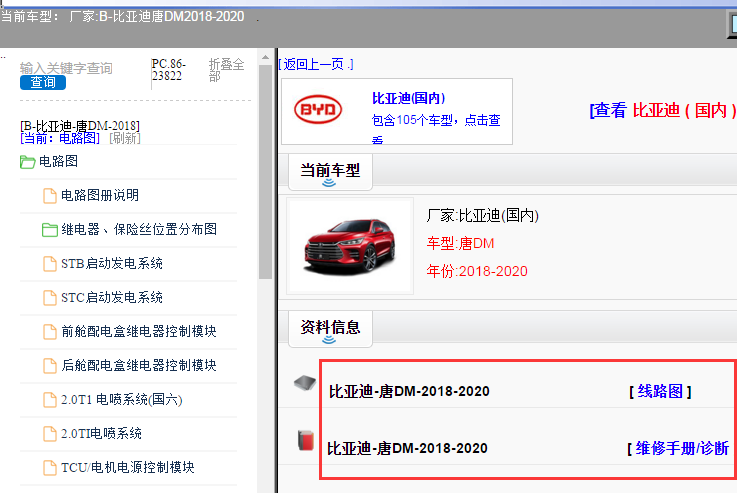Click the 当前：电路图 link
This screenshot has width=737, height=493.
[x=60, y=138]
